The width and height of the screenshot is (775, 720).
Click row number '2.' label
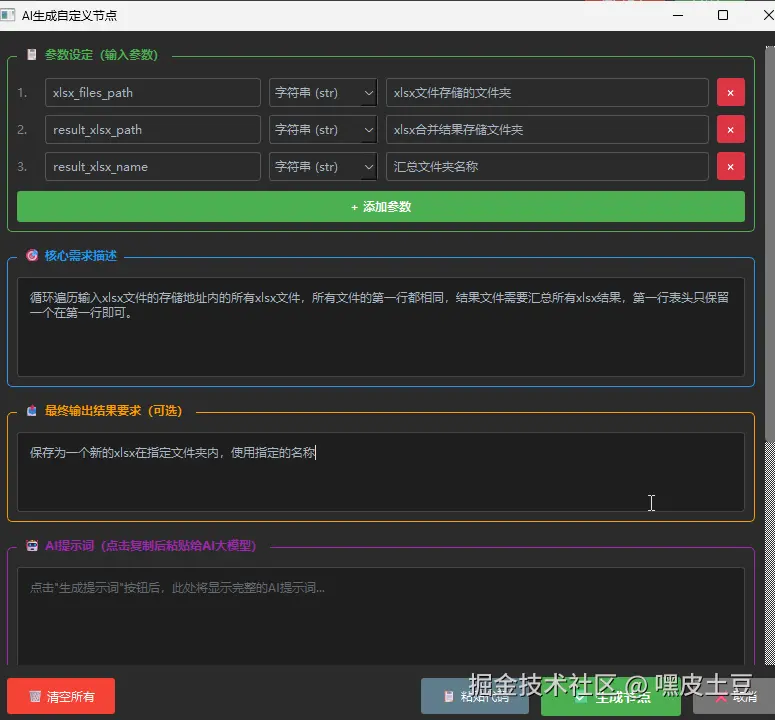tap(22, 129)
